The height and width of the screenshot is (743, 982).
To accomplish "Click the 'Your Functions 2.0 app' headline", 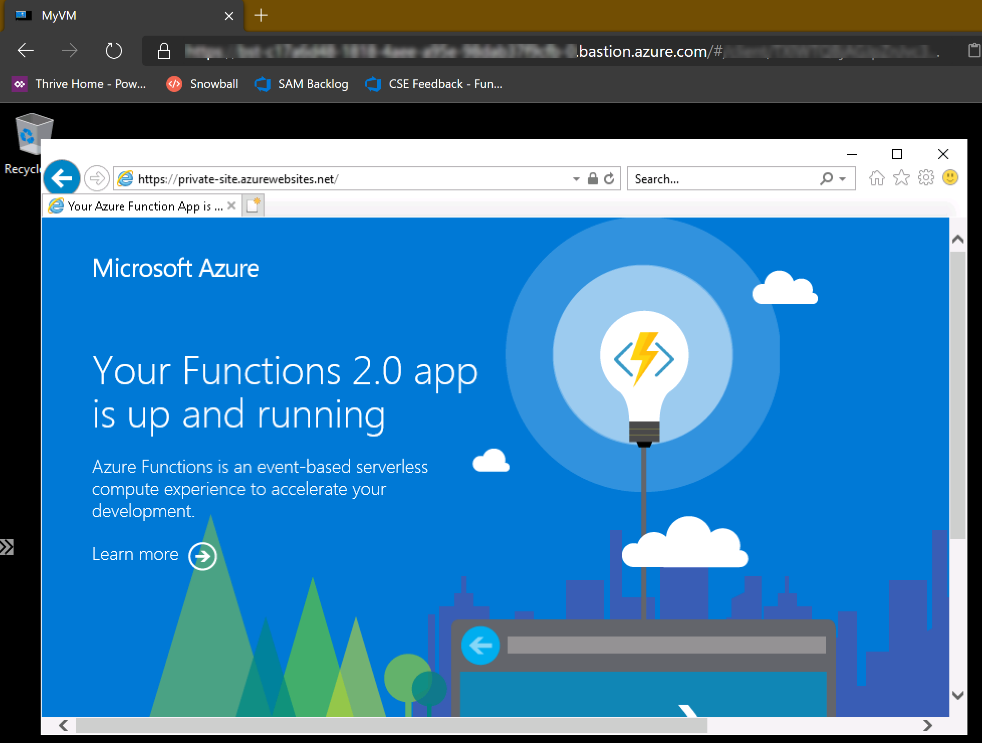I will pos(285,372).
